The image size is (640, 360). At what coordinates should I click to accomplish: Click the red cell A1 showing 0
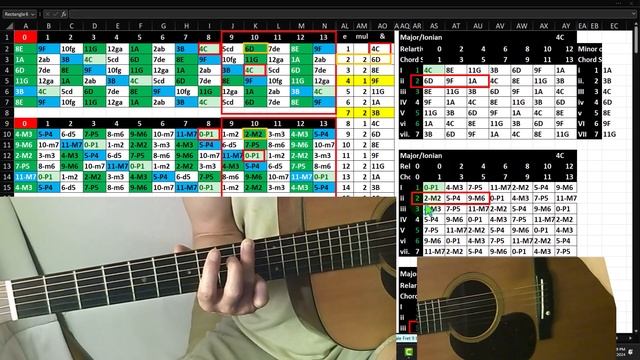[x=25, y=38]
